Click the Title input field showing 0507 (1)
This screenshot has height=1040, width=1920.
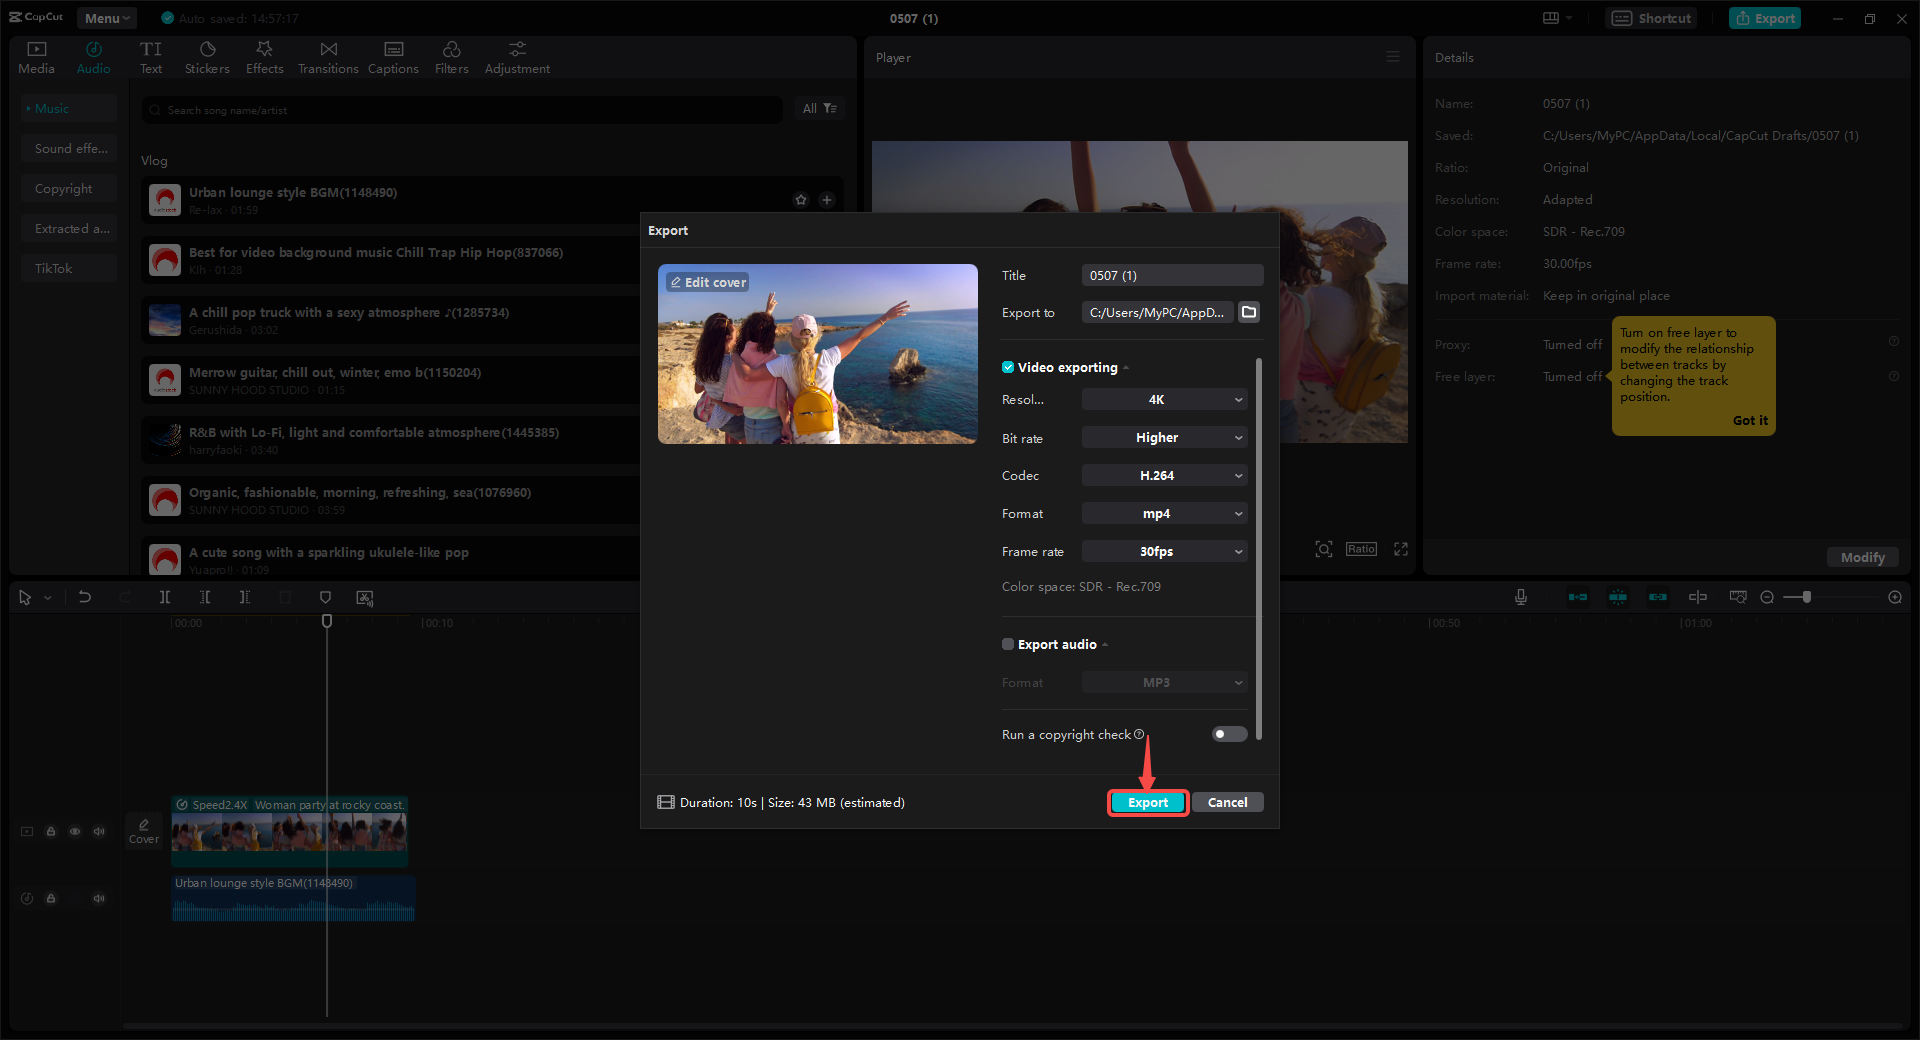[x=1171, y=275]
